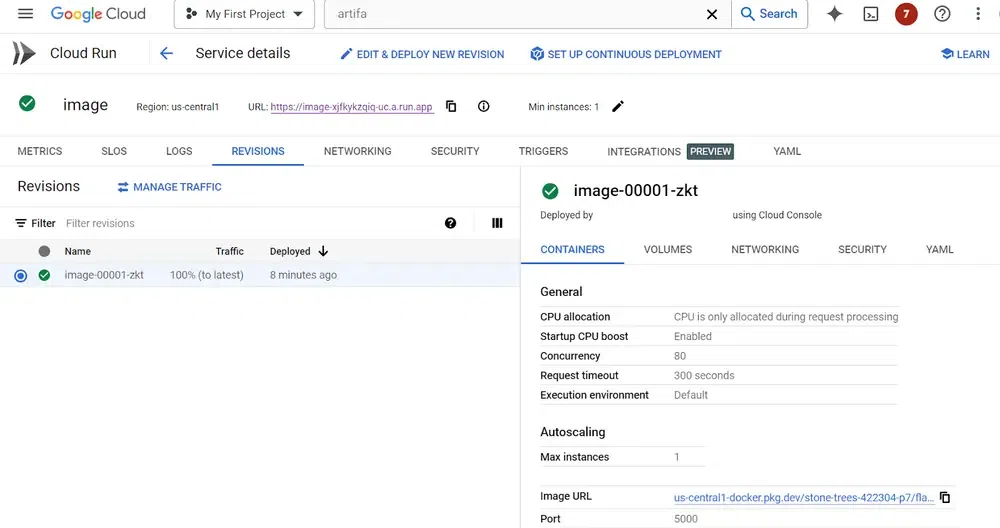Click Edit & Deploy New Revision

point(422,54)
